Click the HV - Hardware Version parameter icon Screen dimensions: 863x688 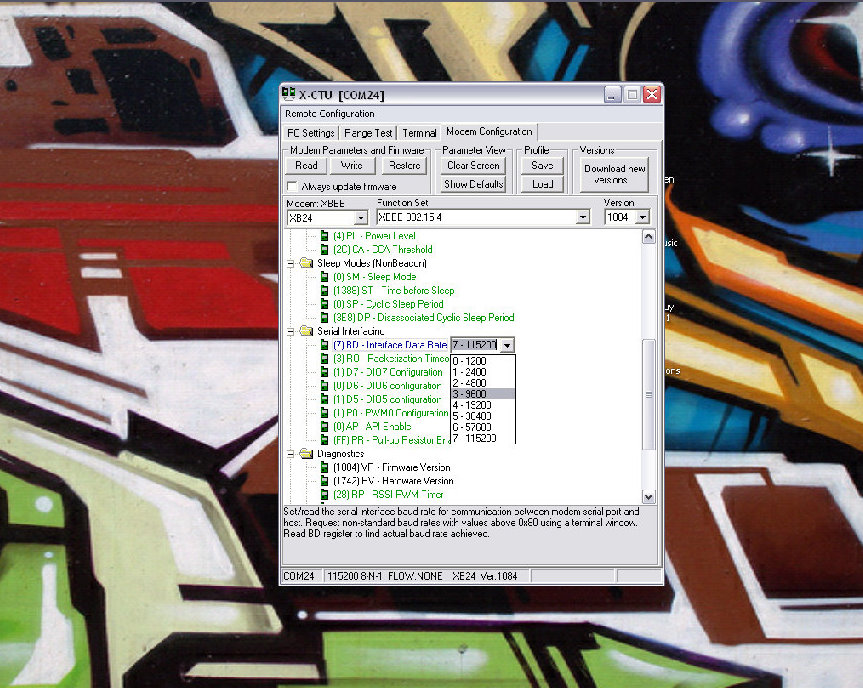[x=327, y=480]
